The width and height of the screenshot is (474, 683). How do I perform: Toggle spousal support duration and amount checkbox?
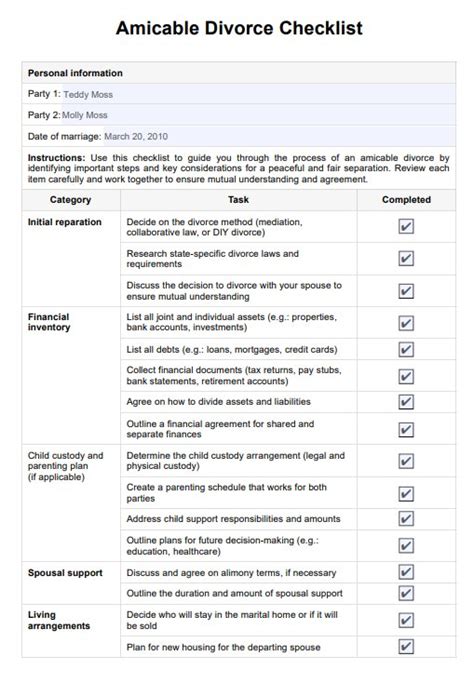click(406, 593)
